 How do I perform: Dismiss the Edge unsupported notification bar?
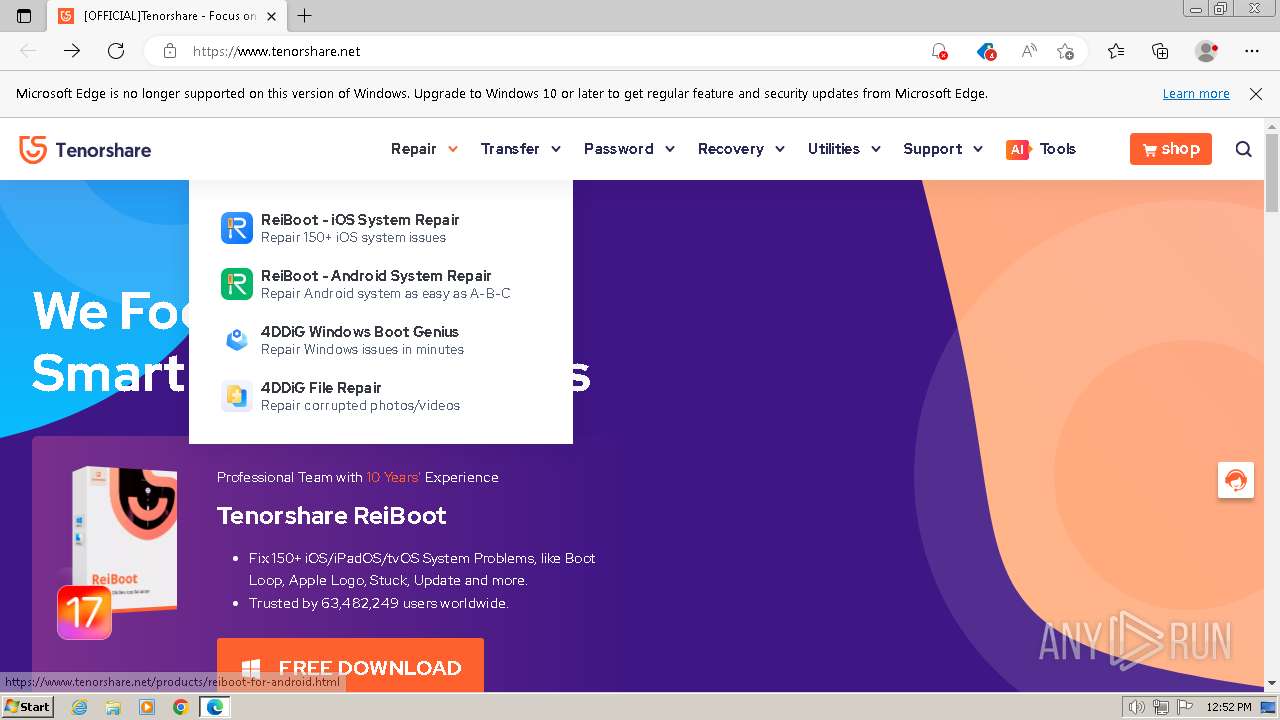click(x=1256, y=93)
